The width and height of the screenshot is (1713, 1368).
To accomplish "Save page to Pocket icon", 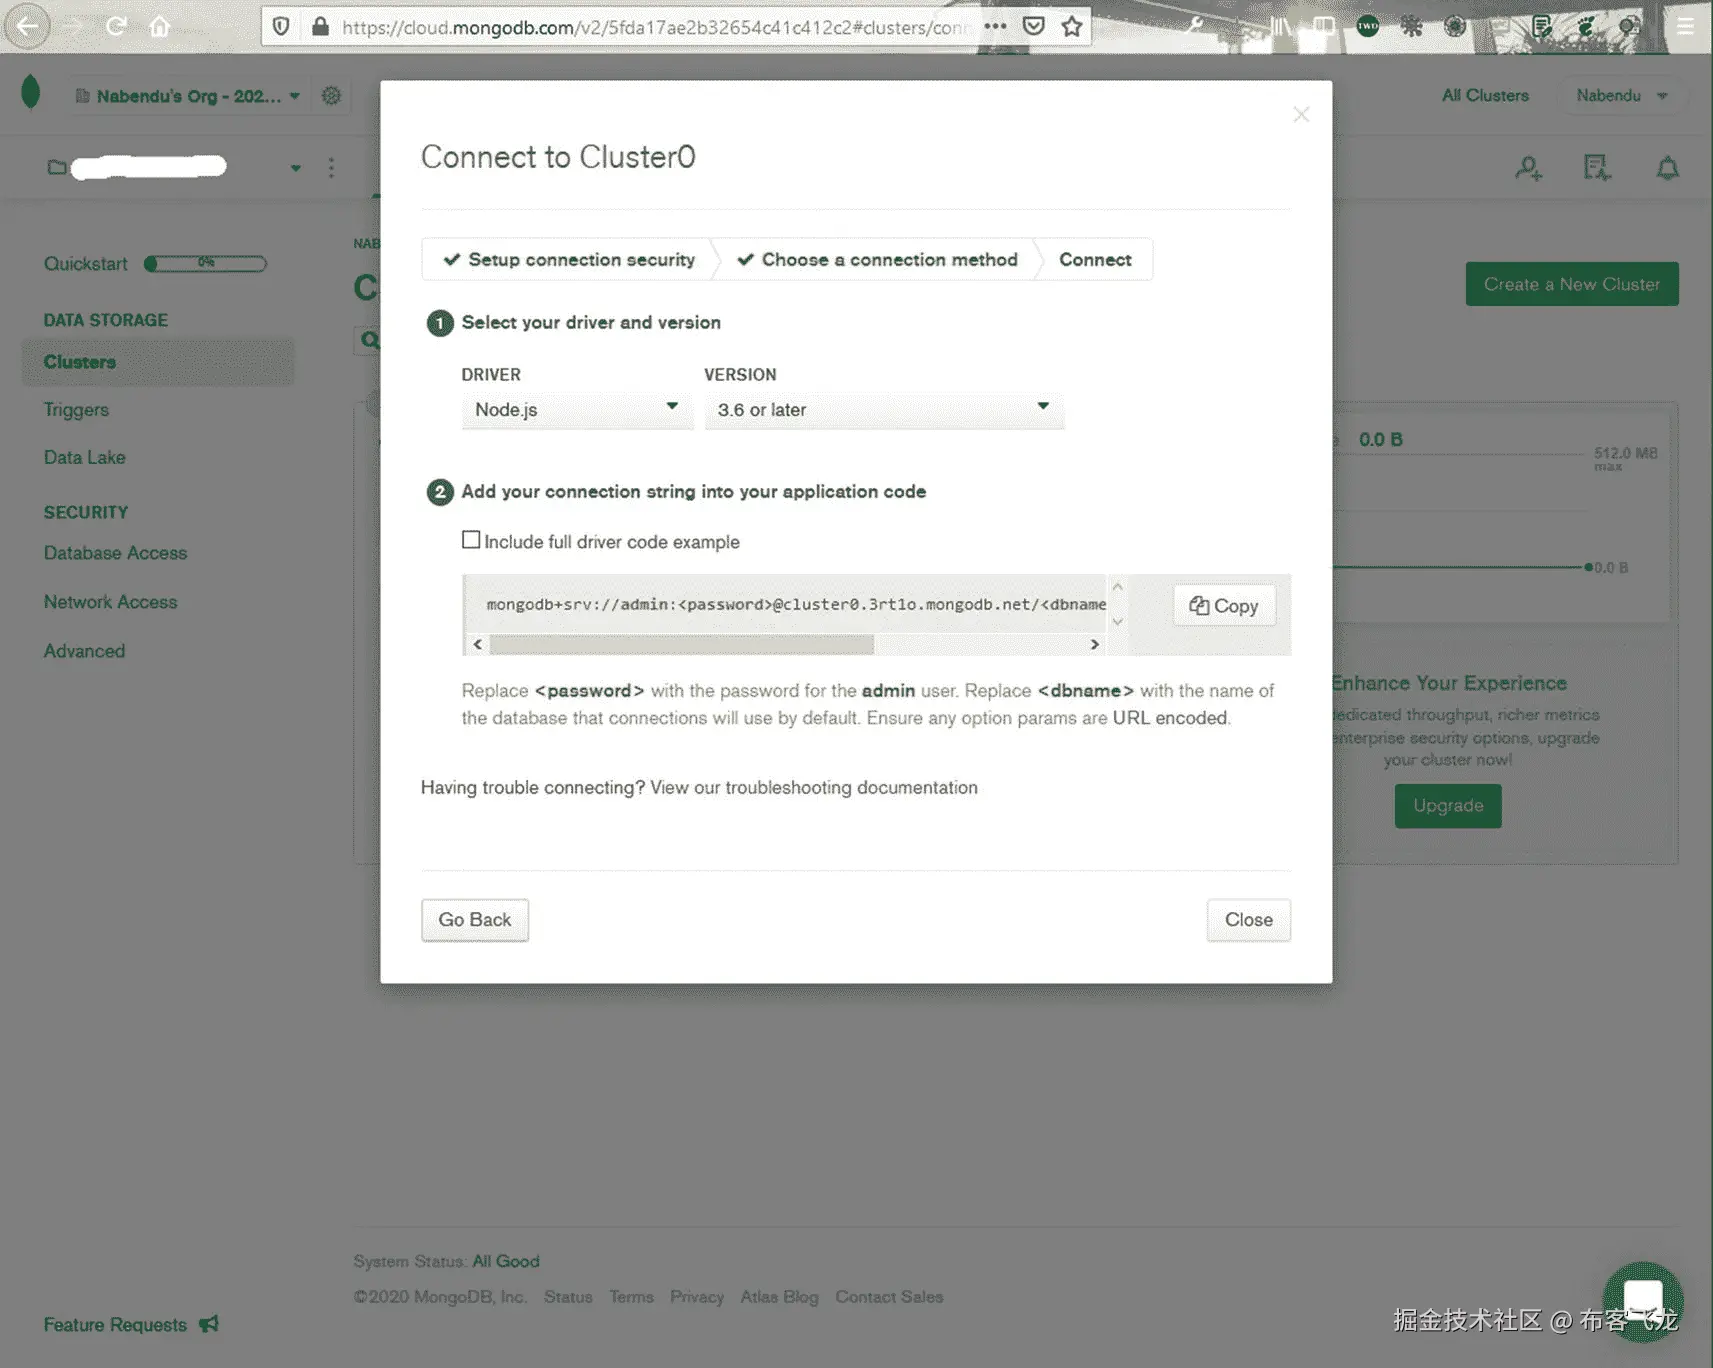I will coord(1034,26).
